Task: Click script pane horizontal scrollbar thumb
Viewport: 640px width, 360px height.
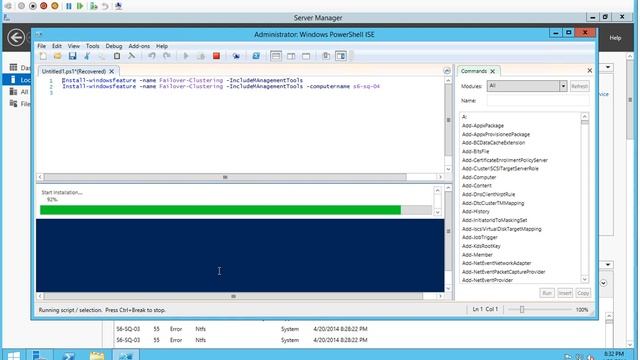Action: click(225, 177)
